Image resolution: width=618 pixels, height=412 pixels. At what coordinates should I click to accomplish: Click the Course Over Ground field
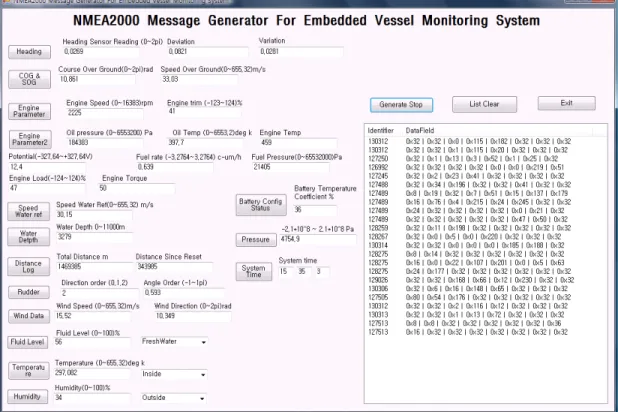click(x=97, y=79)
